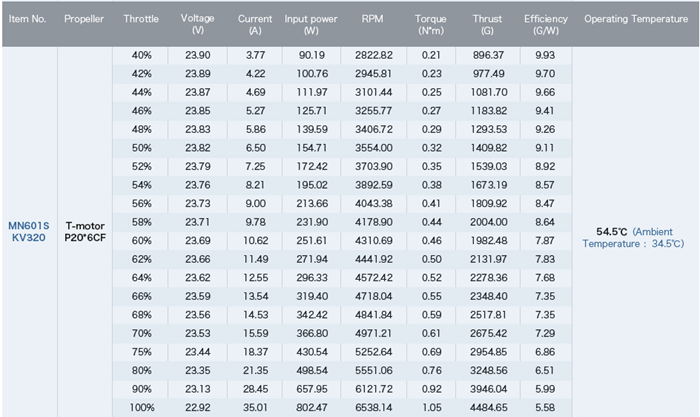Click the 802.47 input power value
Image resolution: width=700 pixels, height=417 pixels.
pyautogui.click(x=311, y=408)
